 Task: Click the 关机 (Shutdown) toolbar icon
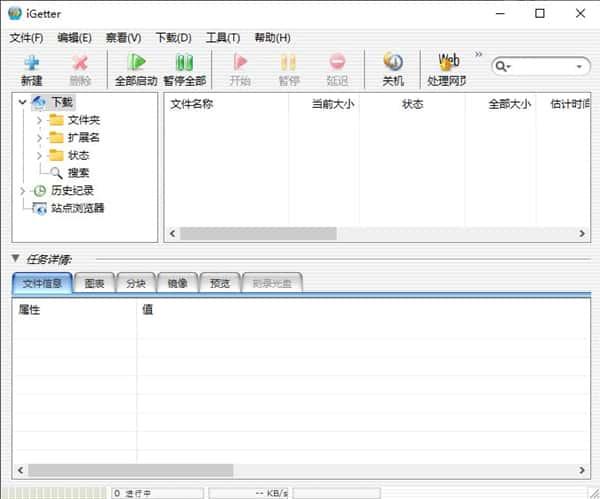[x=393, y=68]
